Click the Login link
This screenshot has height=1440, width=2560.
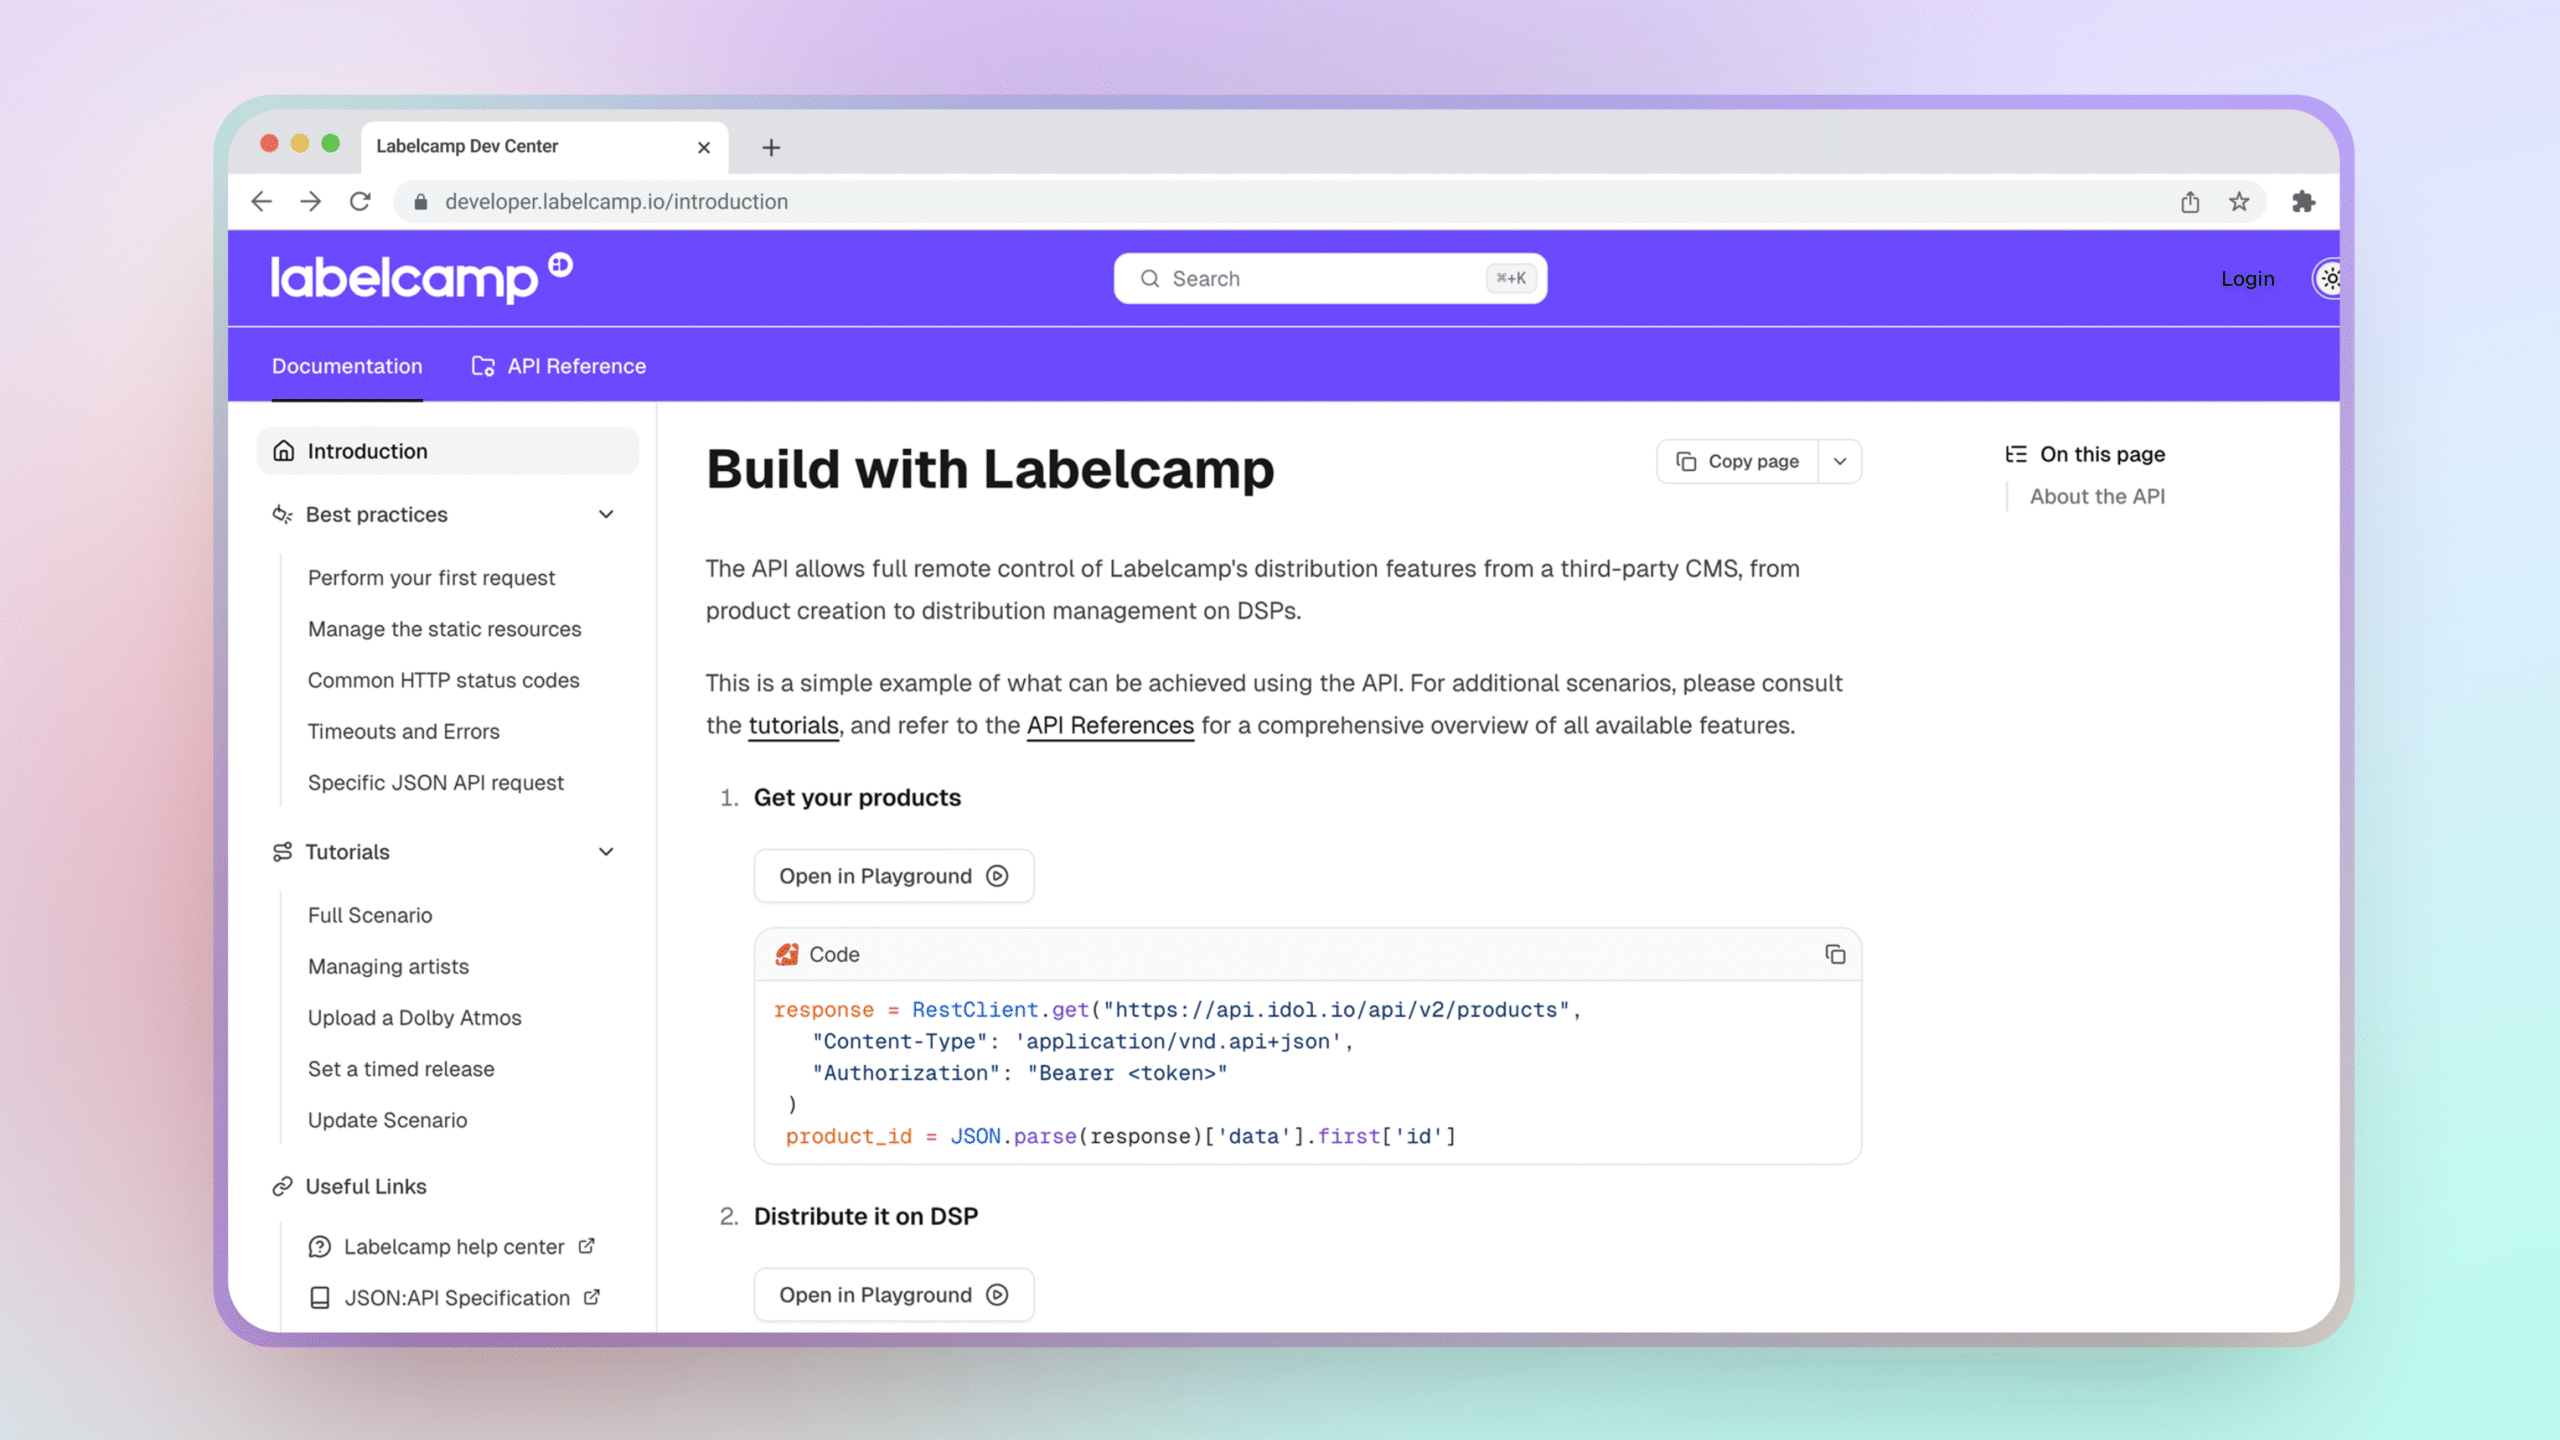click(x=2247, y=279)
